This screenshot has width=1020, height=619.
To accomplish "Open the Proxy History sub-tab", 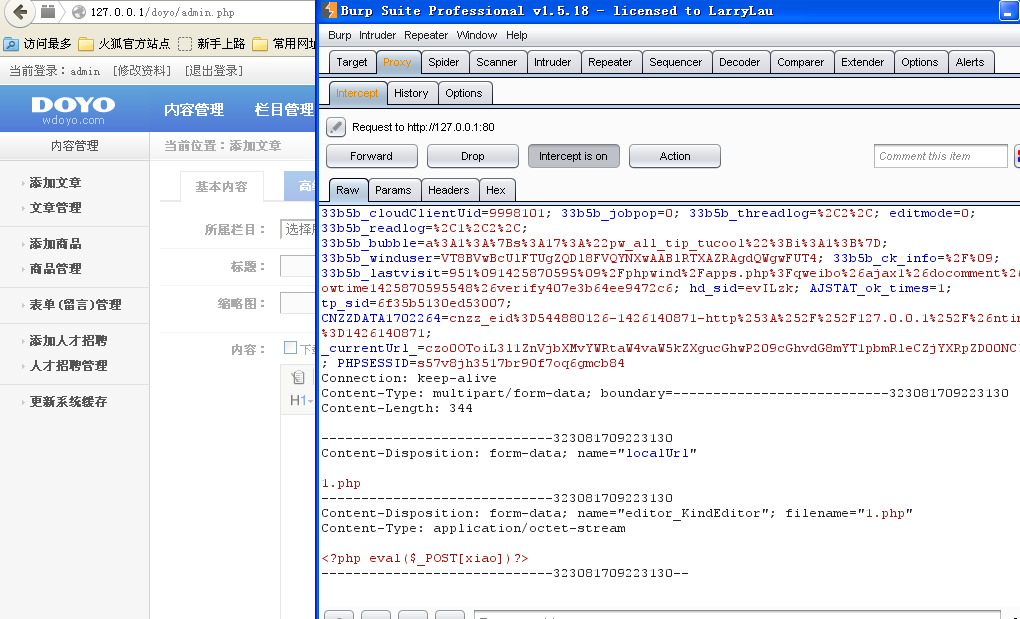I will [411, 93].
